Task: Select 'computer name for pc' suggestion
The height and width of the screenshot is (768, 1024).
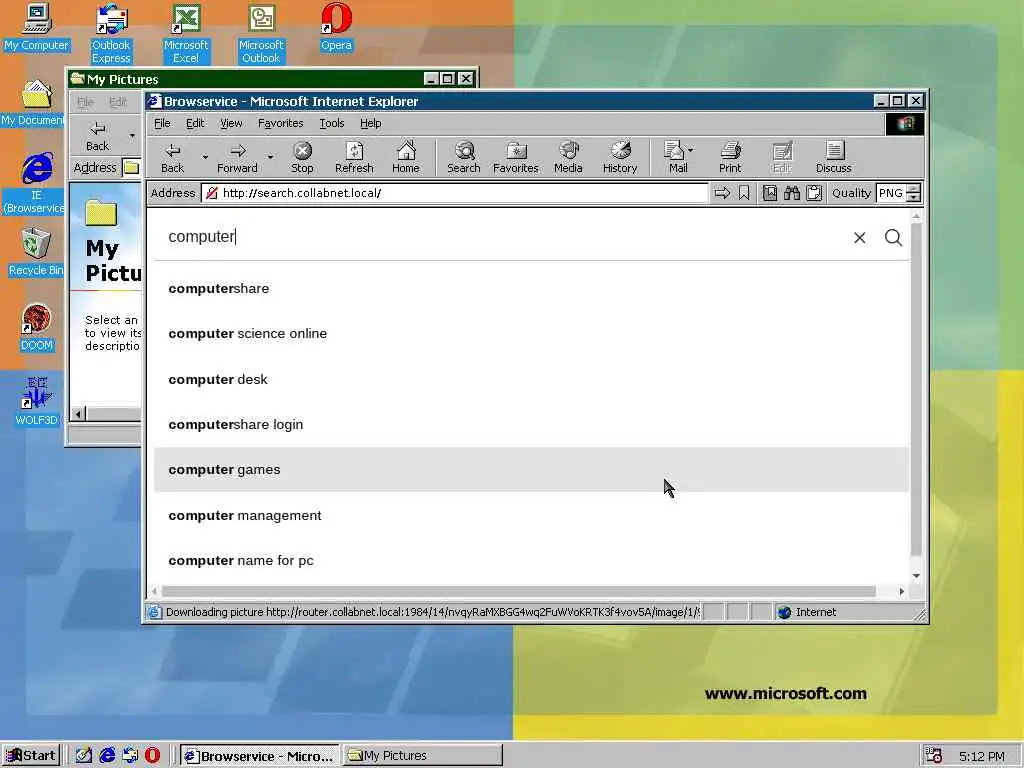Action: [531, 560]
